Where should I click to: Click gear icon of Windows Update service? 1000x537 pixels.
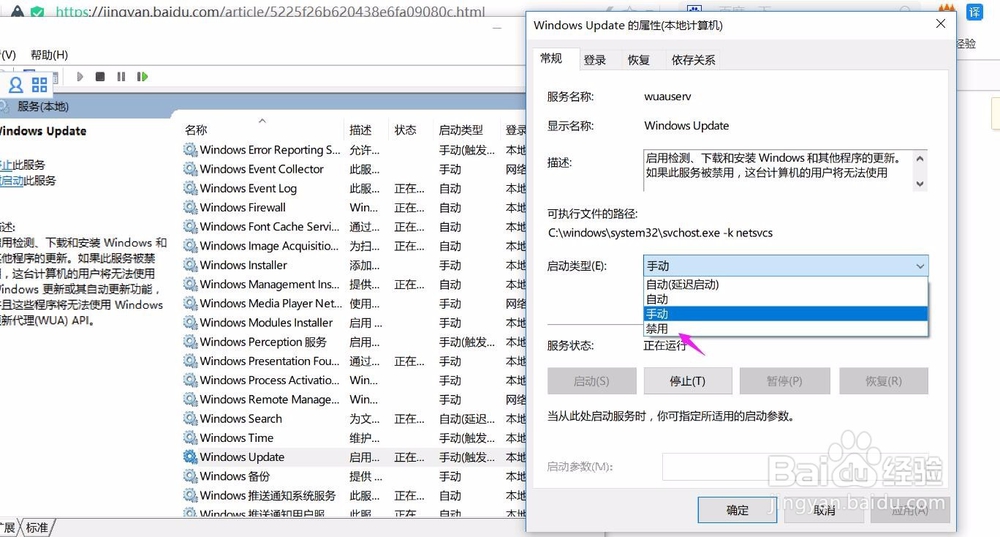tap(190, 457)
